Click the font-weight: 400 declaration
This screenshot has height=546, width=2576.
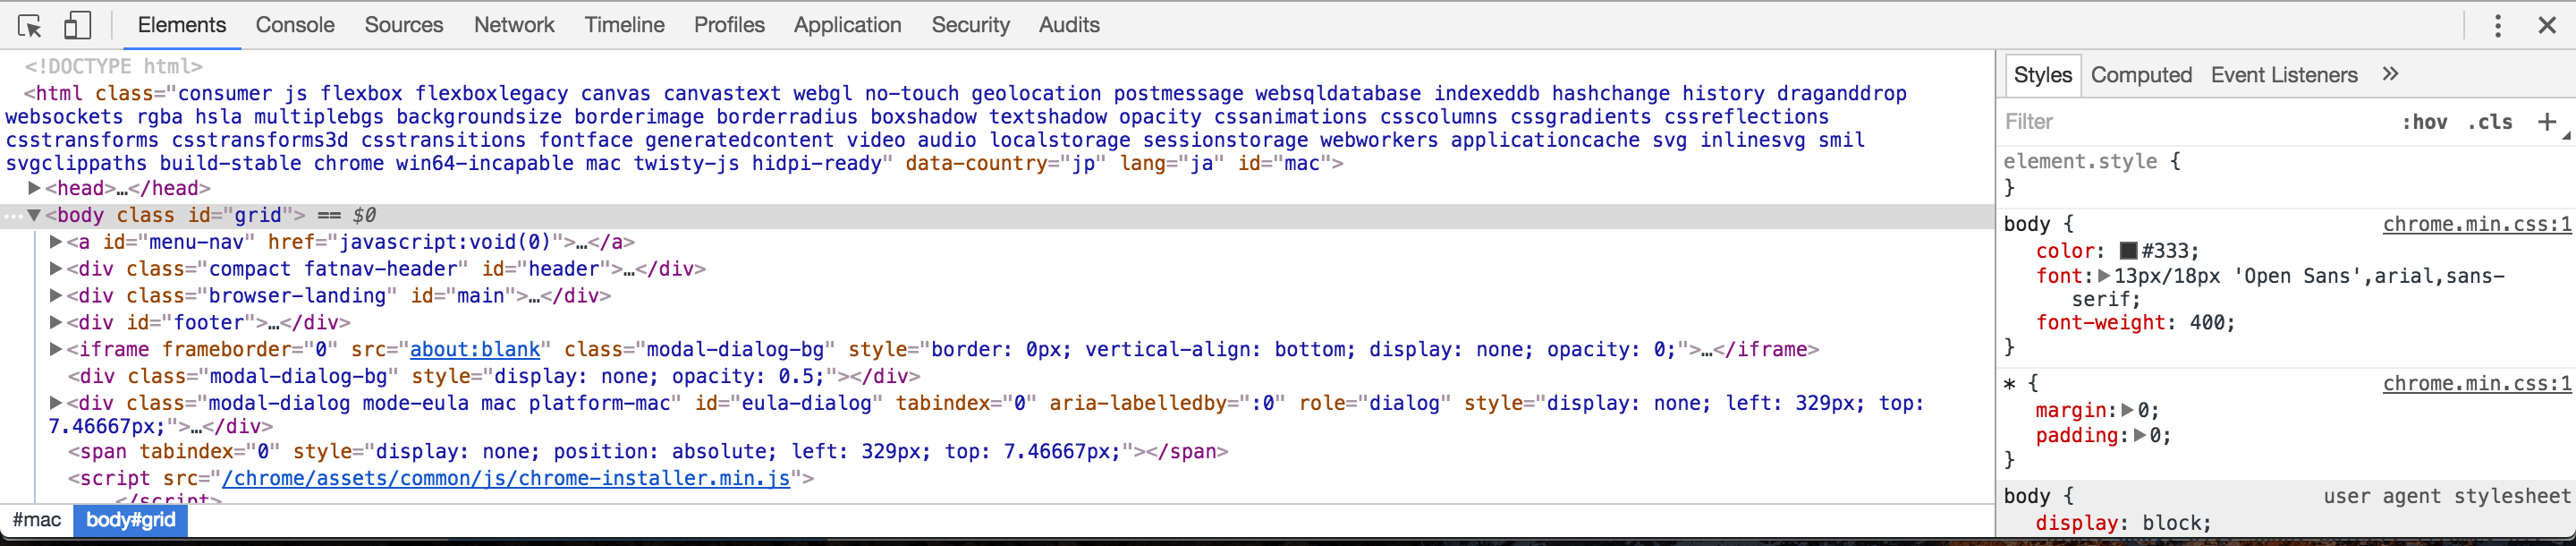[2135, 323]
